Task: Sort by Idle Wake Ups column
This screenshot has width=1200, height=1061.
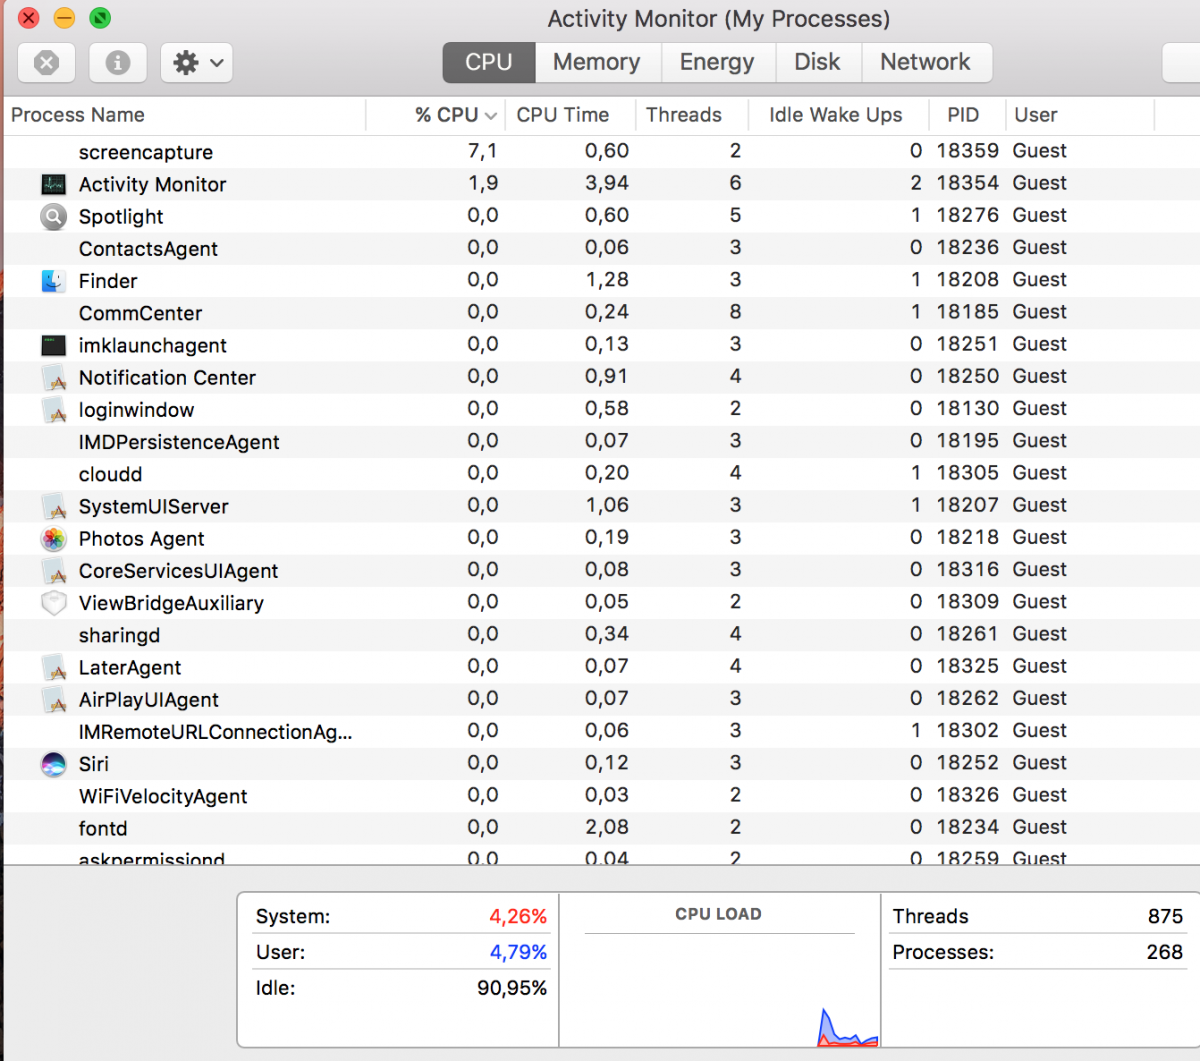Action: click(836, 115)
